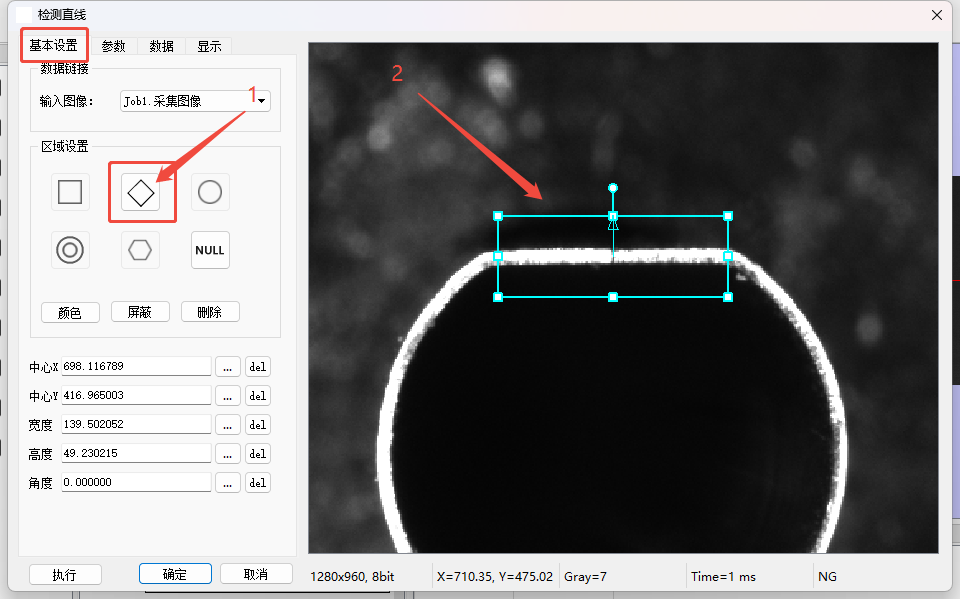Select the rectangle region shape icon
Image resolution: width=960 pixels, height=599 pixels.
pyautogui.click(x=70, y=192)
